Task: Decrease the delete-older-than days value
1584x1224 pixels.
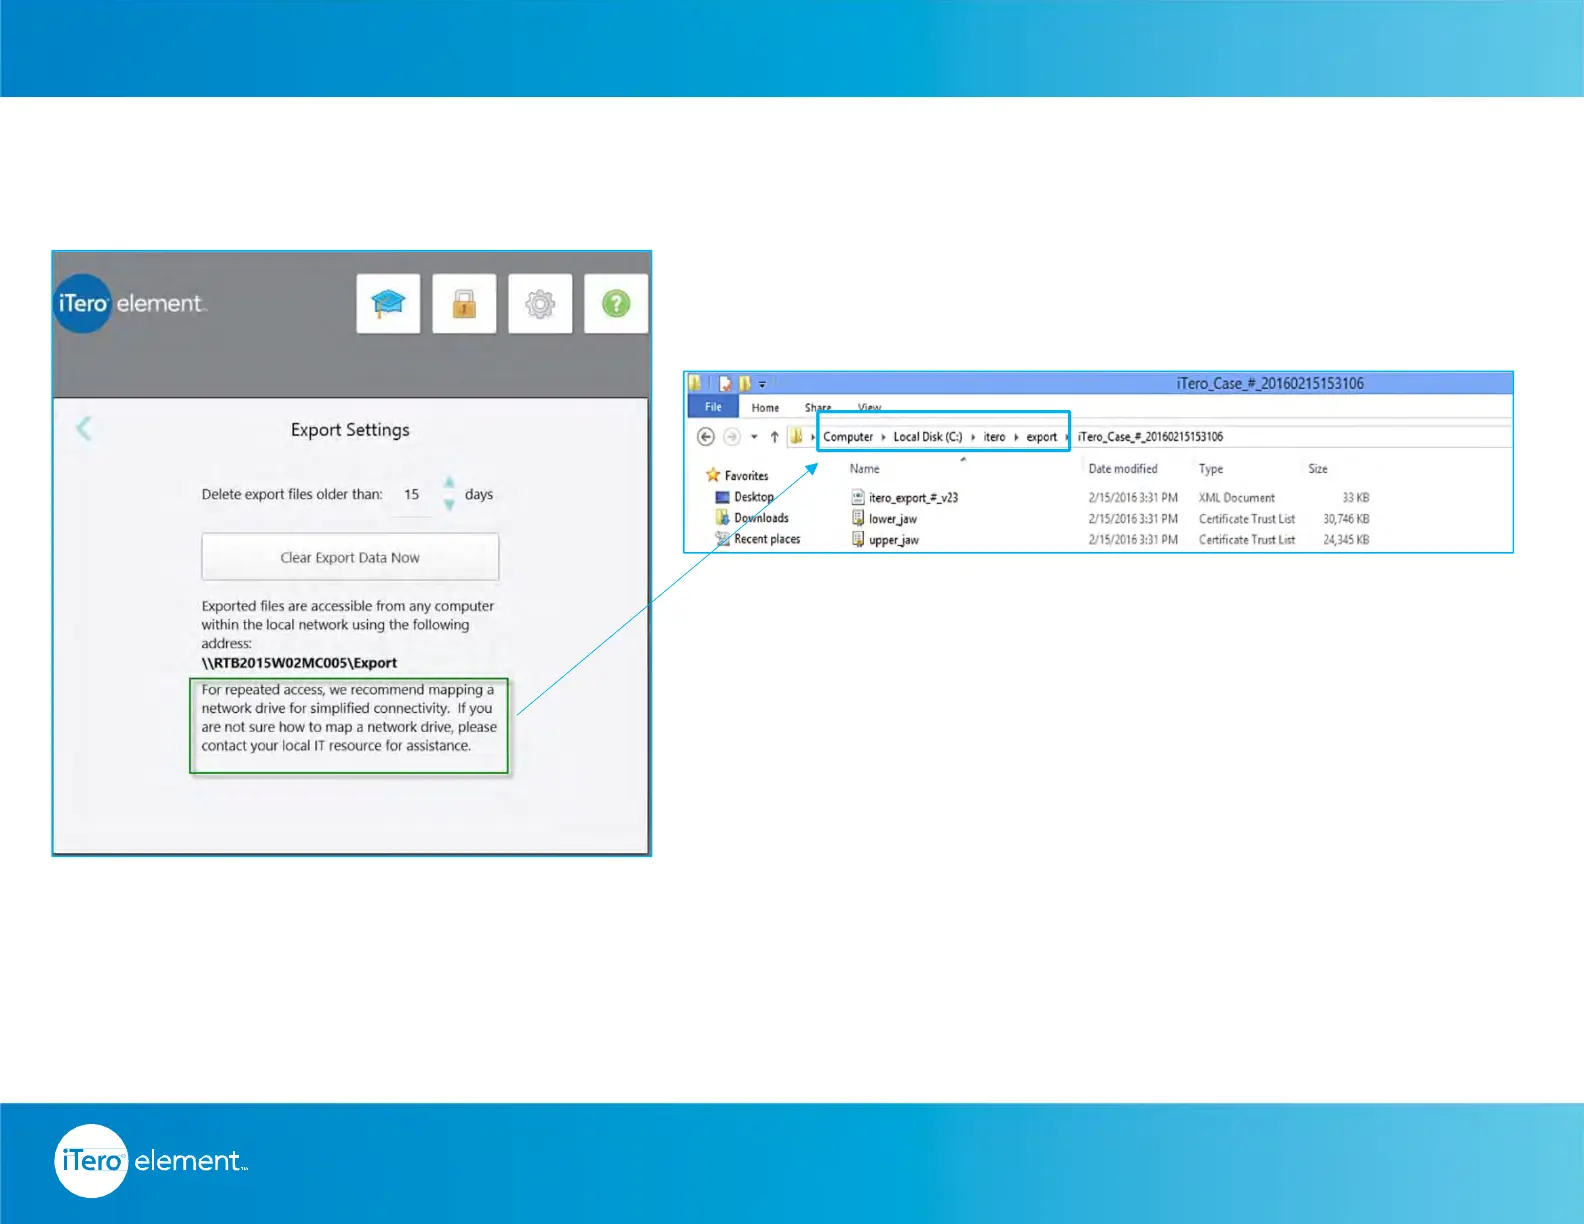Action: pyautogui.click(x=449, y=505)
